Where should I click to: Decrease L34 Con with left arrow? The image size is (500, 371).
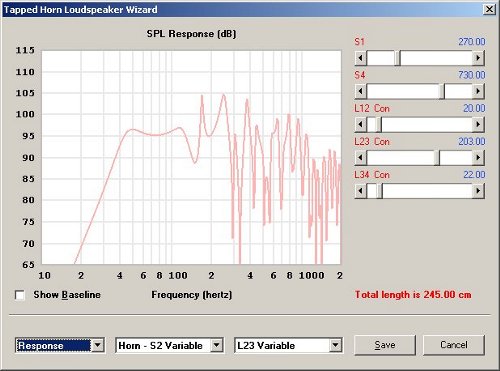click(x=361, y=191)
